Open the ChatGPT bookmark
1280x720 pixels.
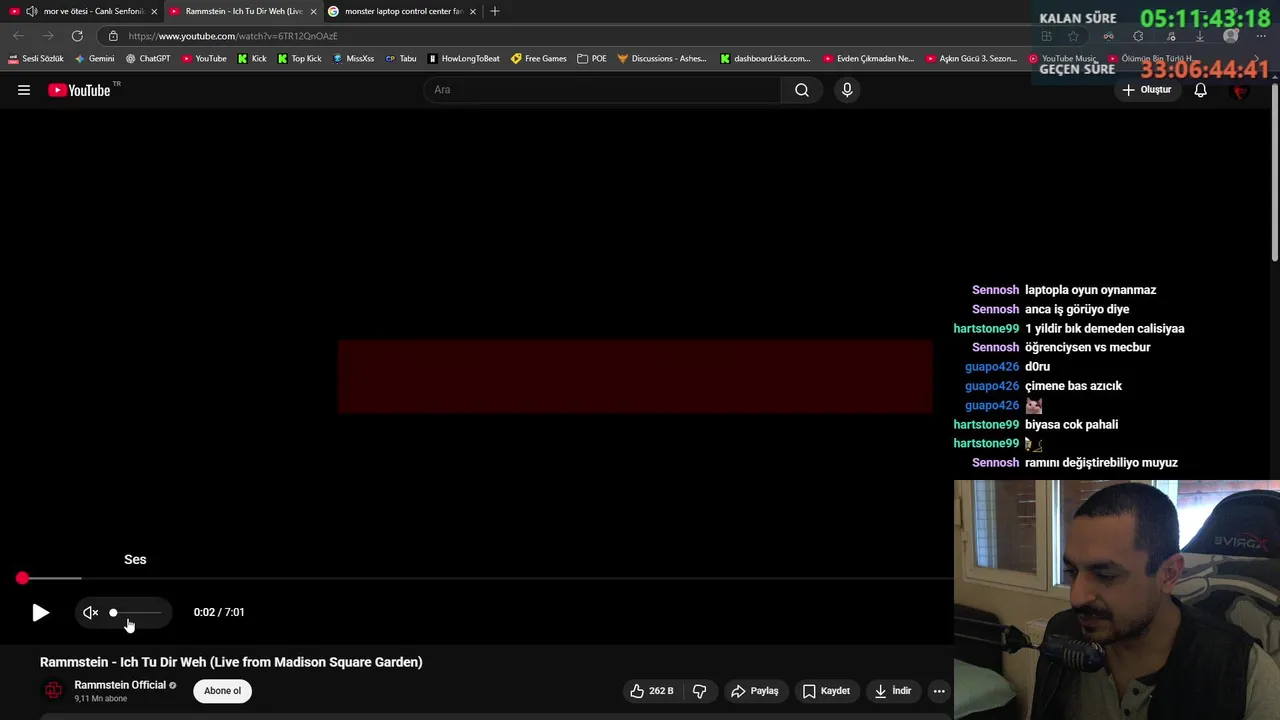[x=148, y=58]
